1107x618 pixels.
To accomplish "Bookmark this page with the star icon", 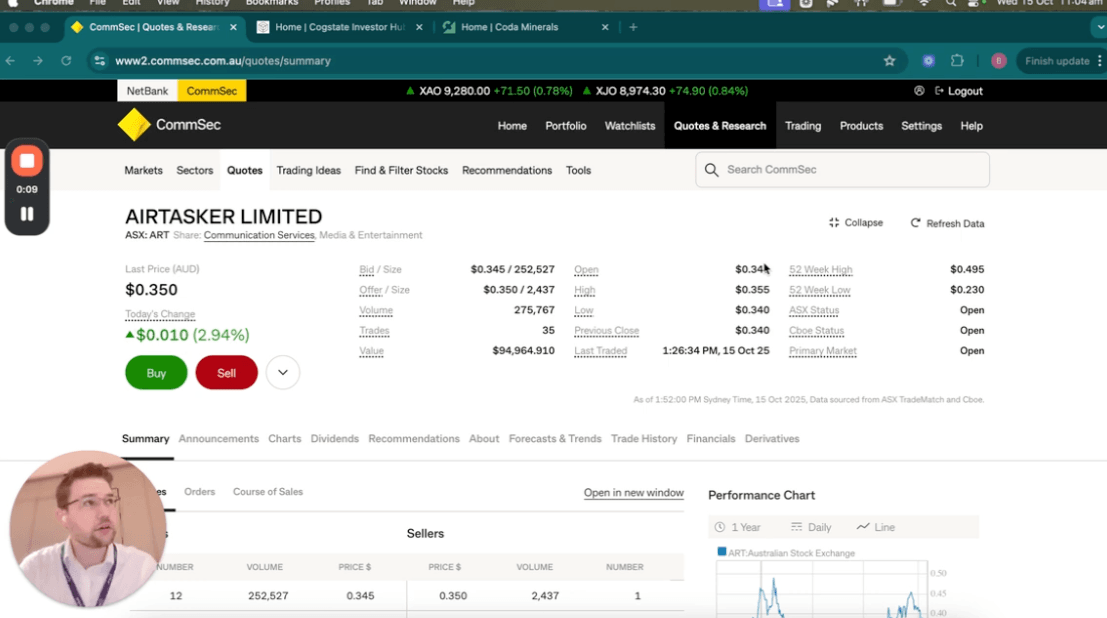I will 889,61.
